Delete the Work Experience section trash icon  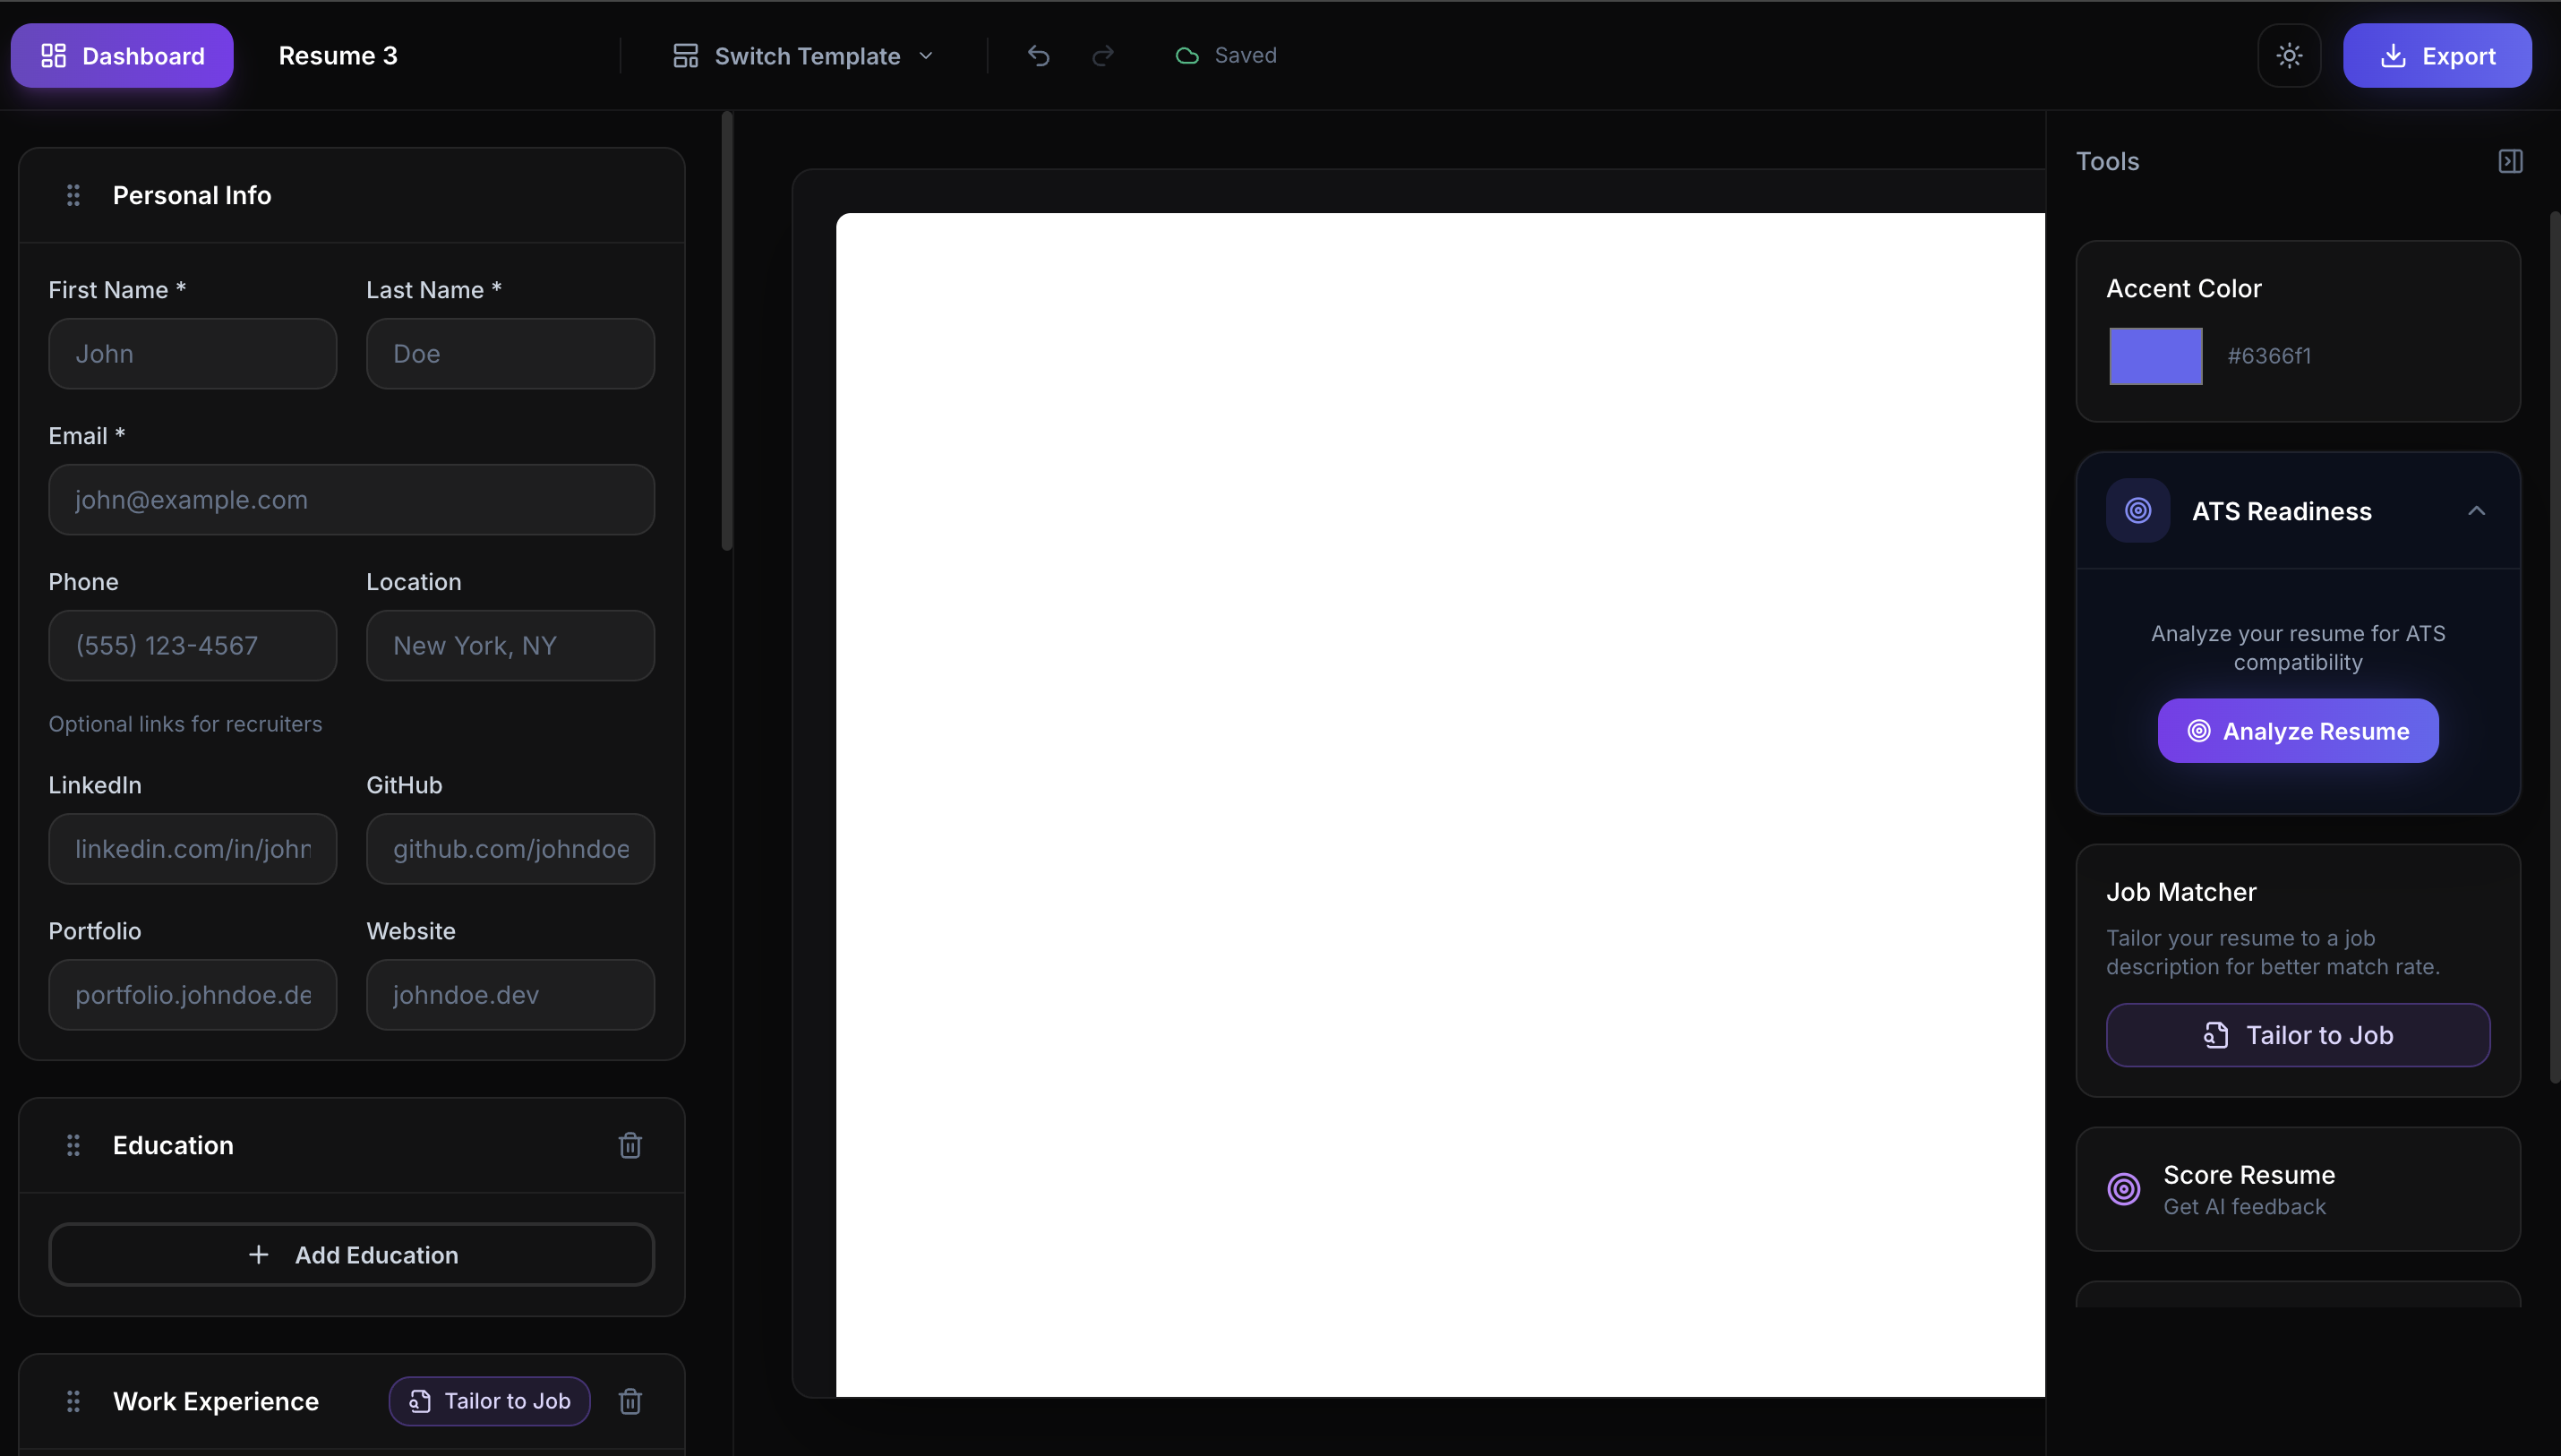[x=630, y=1401]
